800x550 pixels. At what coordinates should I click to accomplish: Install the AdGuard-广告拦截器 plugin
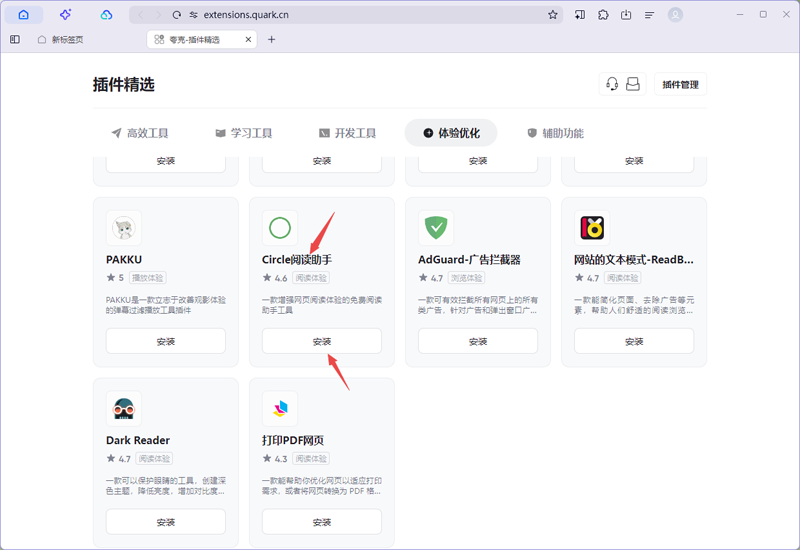point(478,341)
